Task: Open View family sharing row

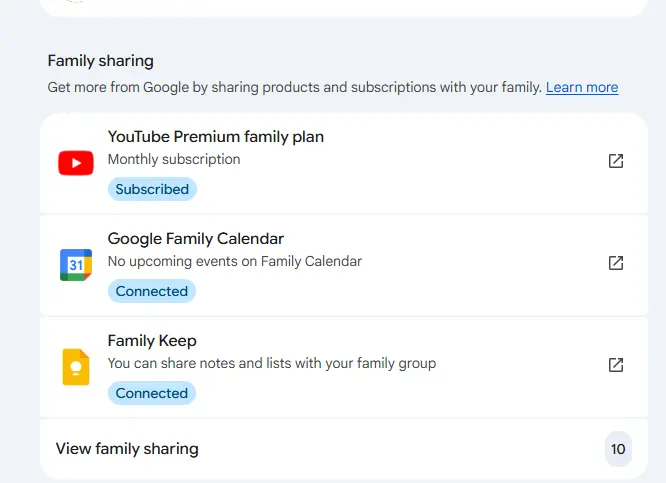Action: tap(344, 449)
